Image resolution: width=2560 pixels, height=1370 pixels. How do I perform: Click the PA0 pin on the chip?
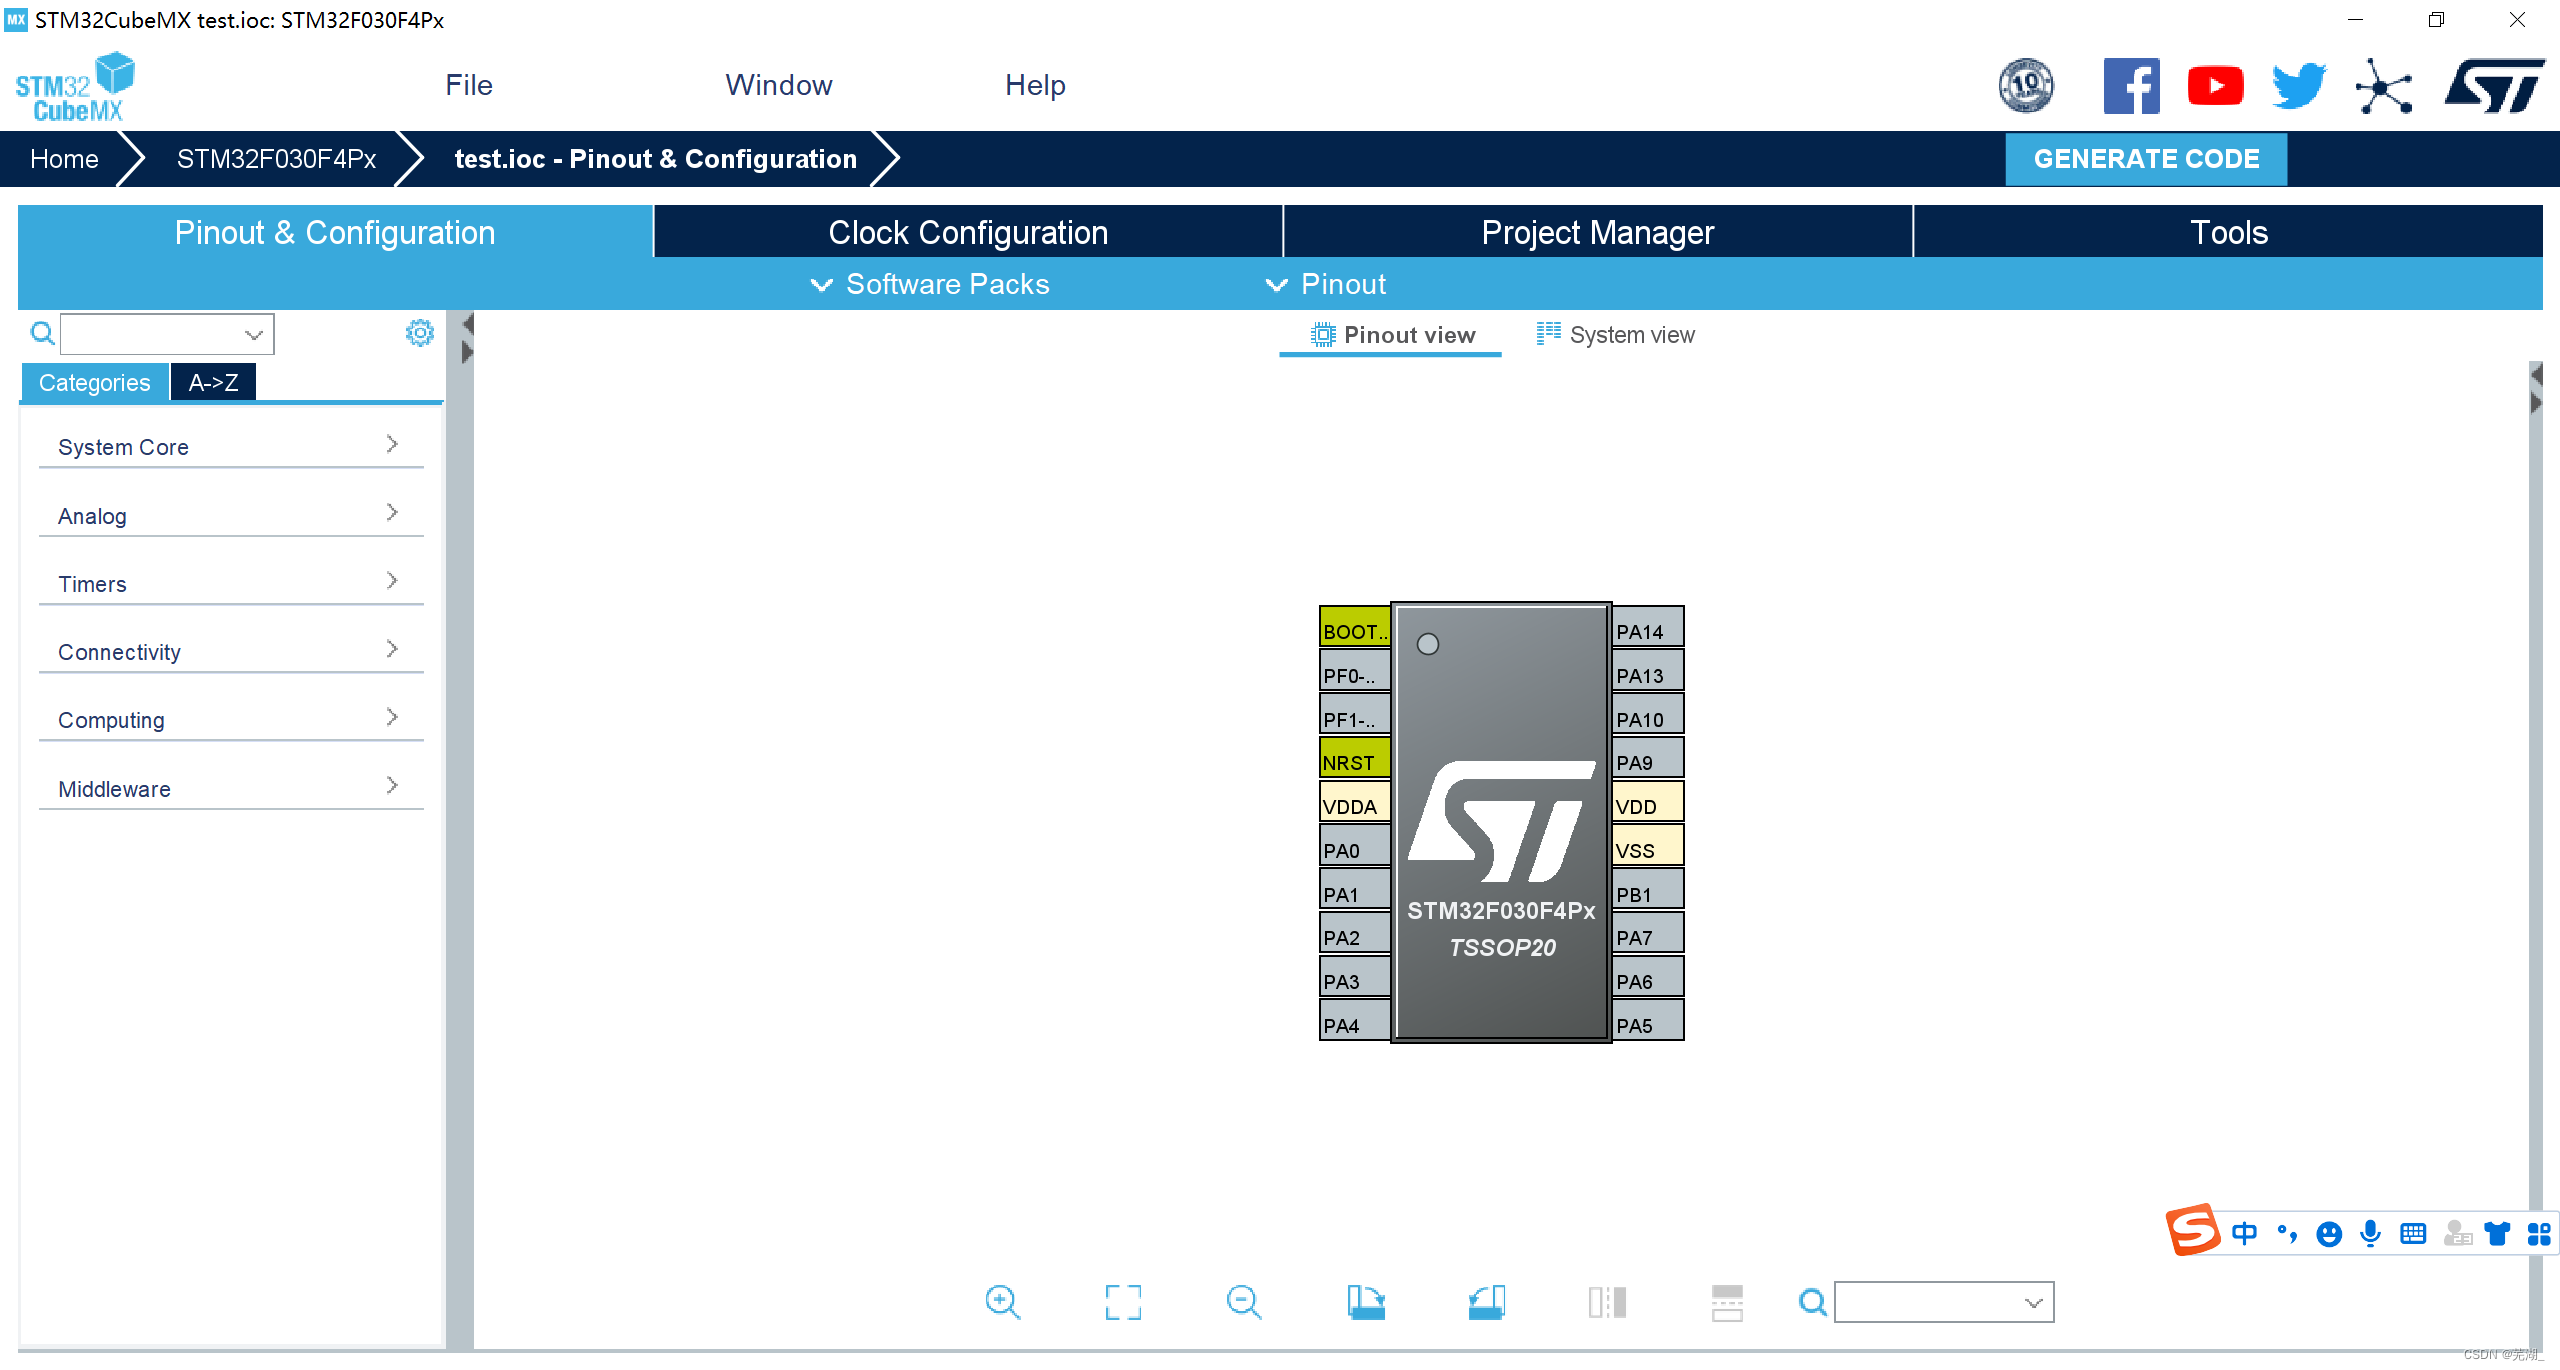click(x=1355, y=847)
